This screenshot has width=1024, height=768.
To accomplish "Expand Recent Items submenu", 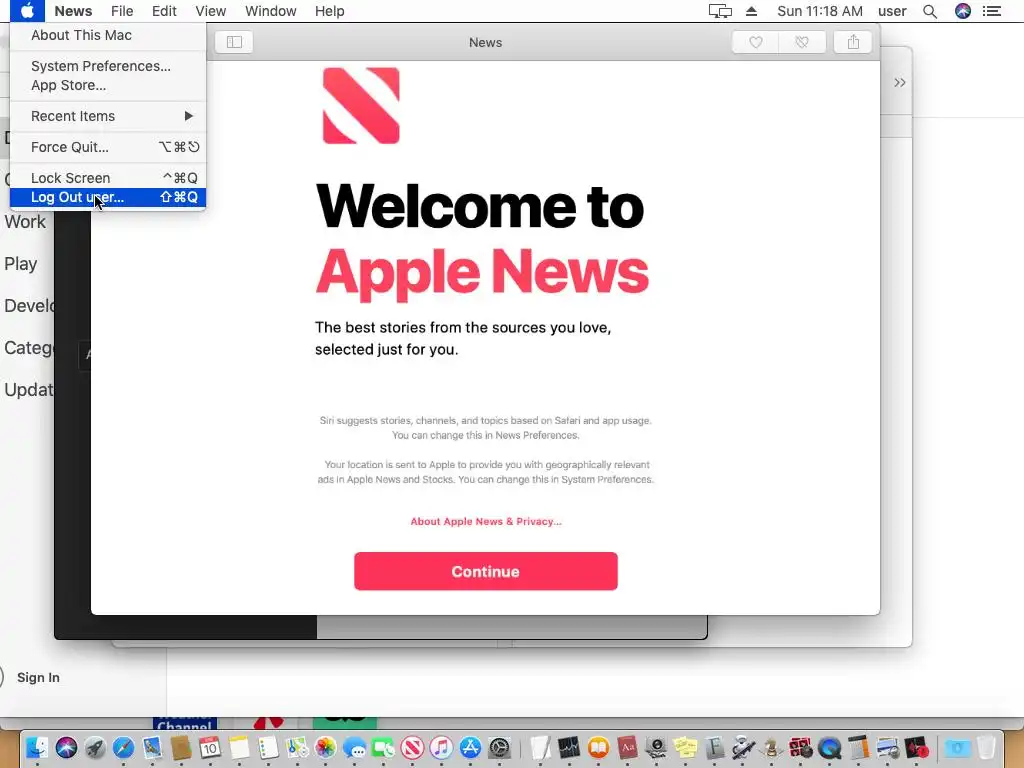I will [108, 116].
